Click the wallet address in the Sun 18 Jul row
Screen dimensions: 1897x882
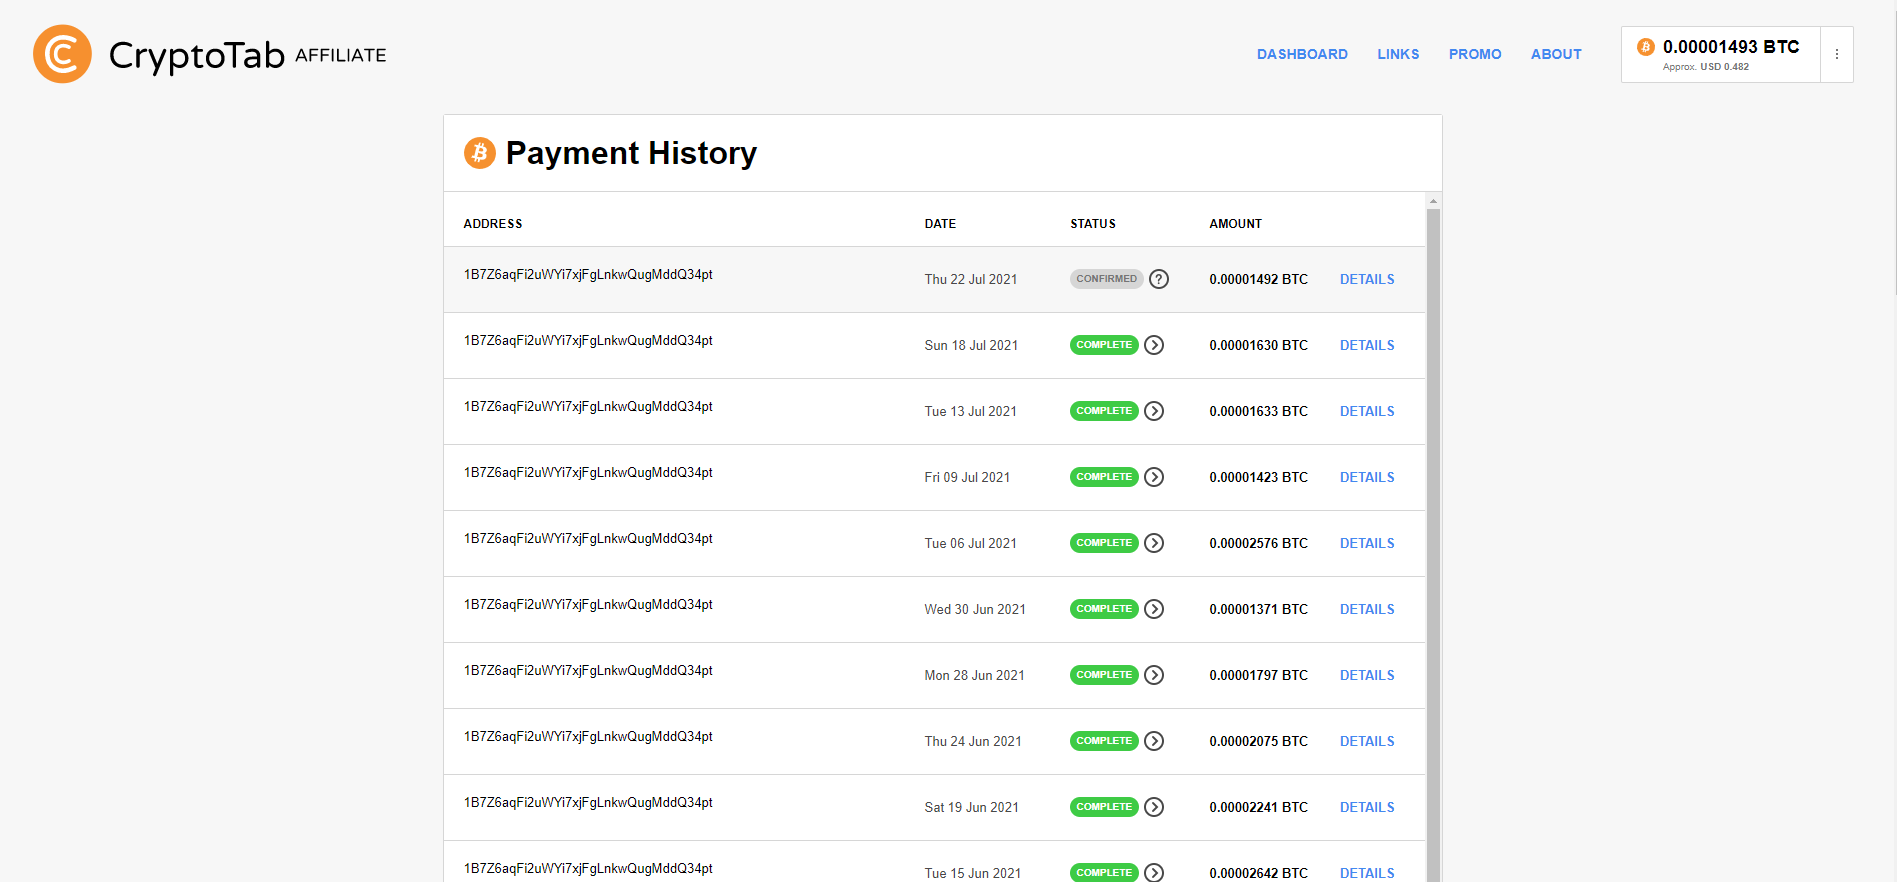tap(588, 341)
